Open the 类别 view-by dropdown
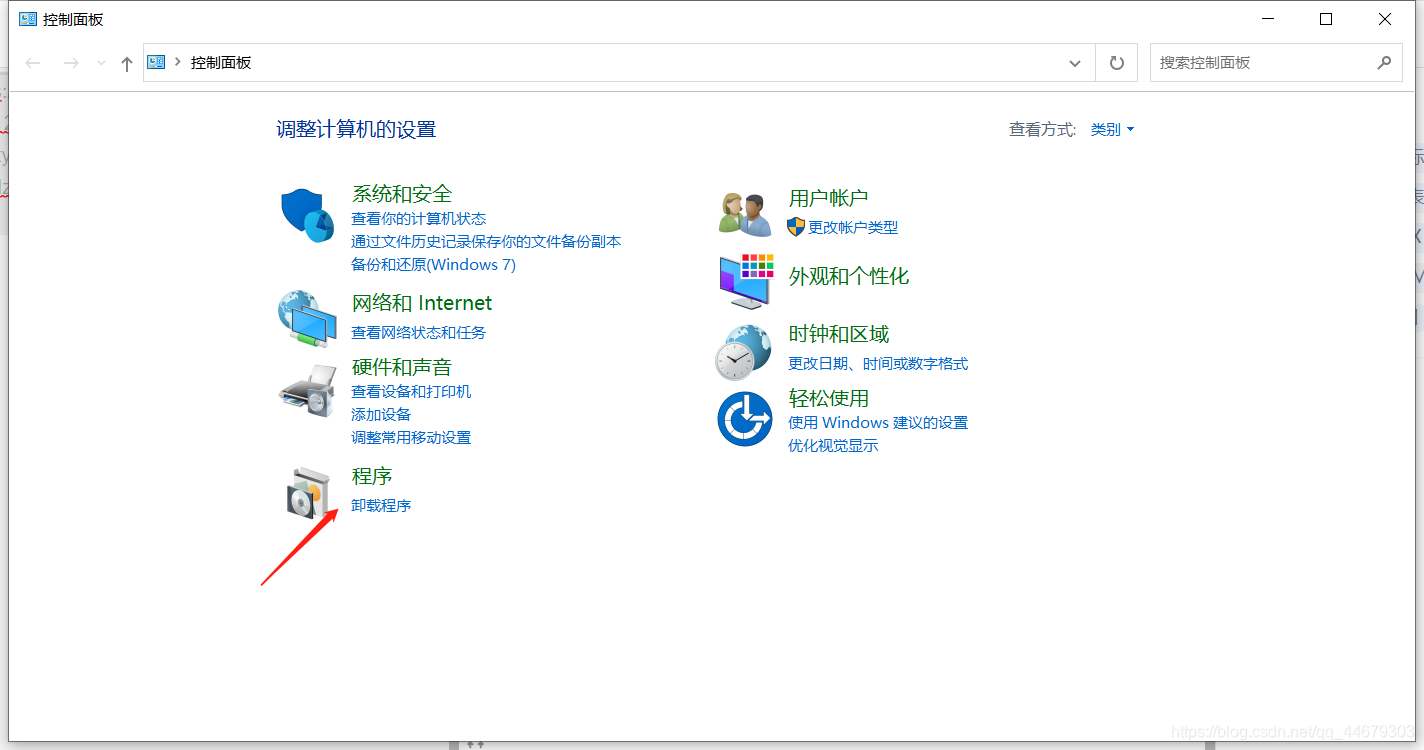The width and height of the screenshot is (1424, 750). pos(1112,129)
